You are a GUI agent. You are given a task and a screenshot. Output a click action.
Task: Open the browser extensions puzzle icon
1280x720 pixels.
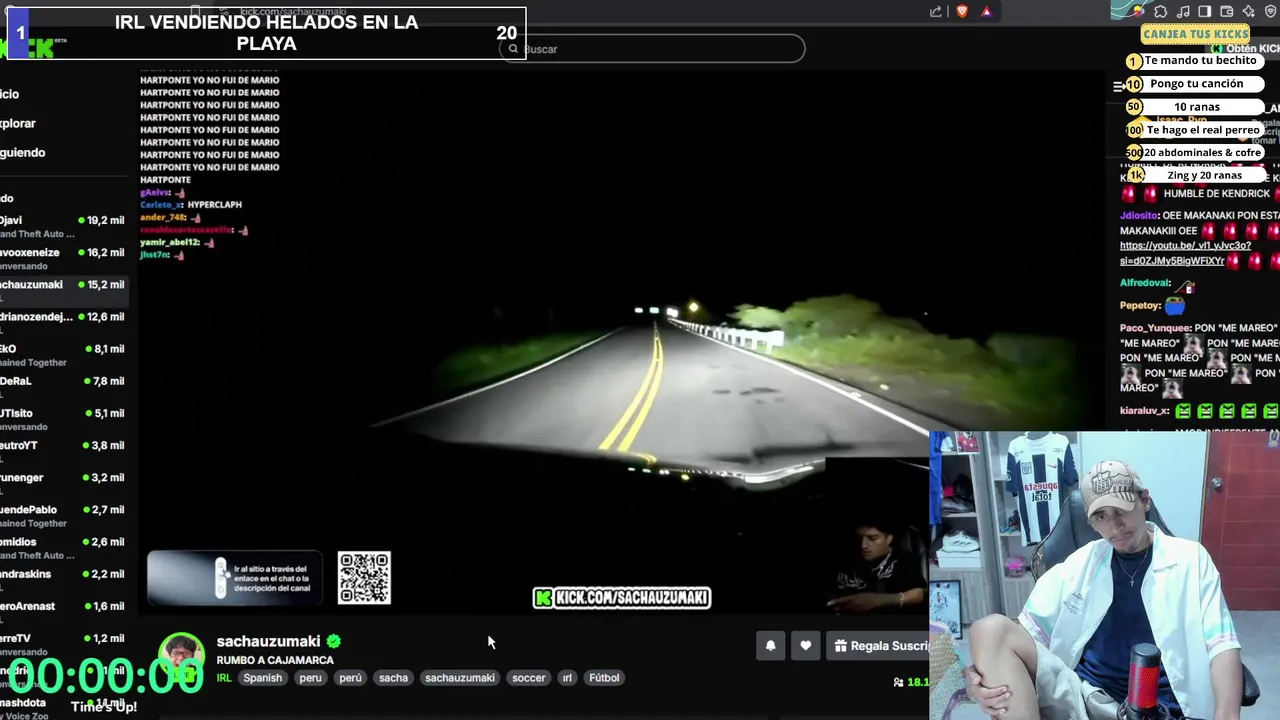1161,12
